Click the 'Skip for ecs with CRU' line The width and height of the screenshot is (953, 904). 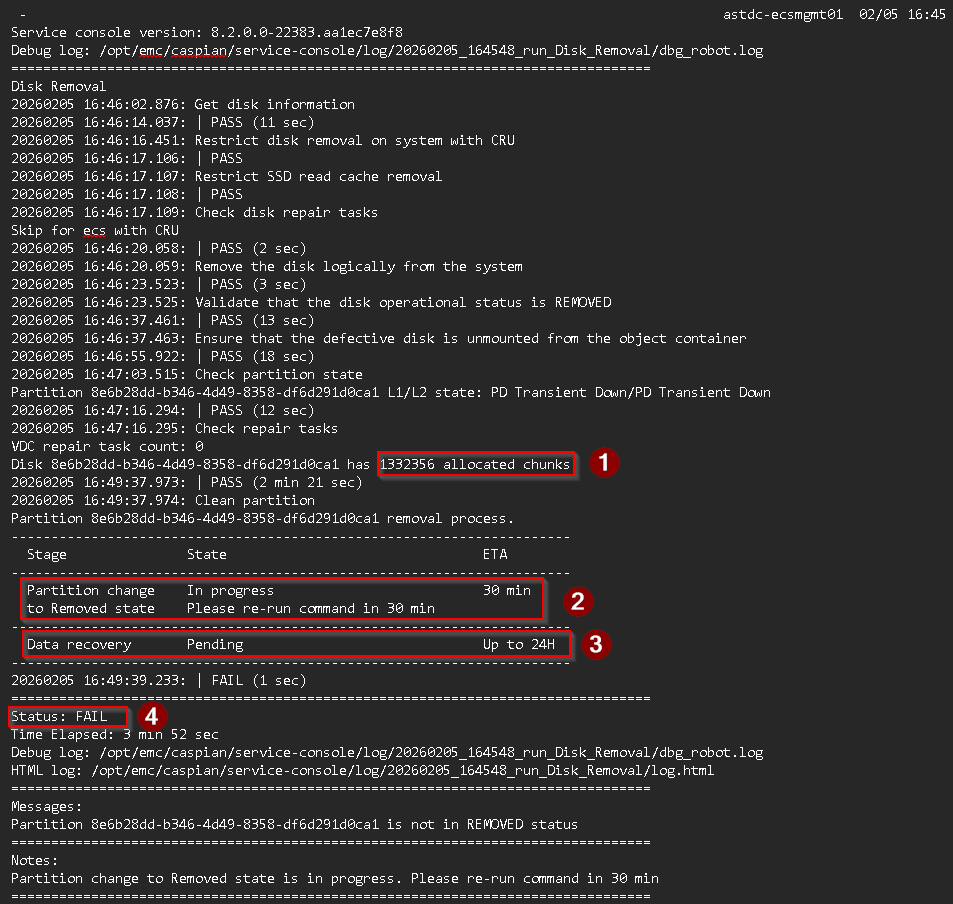click(95, 230)
